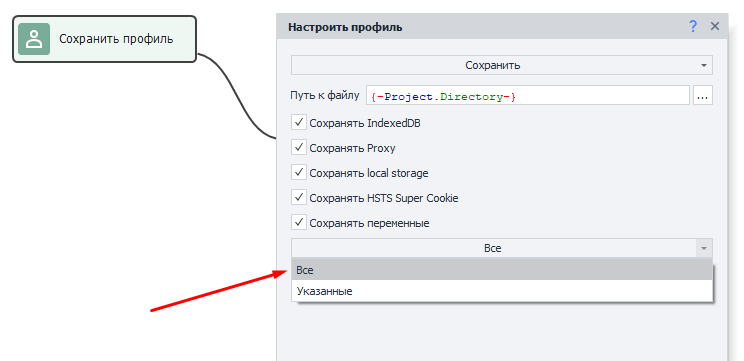Click the profile icon on Сохранить профиль block

click(34, 39)
